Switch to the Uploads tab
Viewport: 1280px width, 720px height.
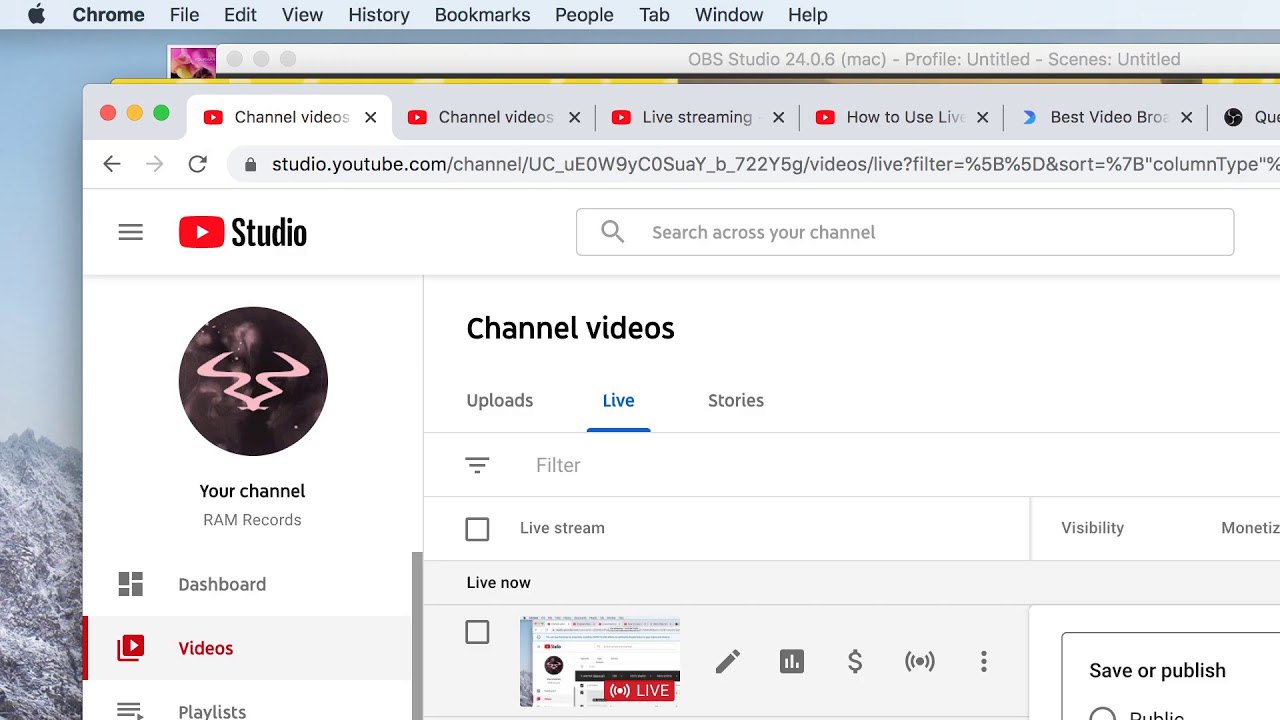click(x=500, y=400)
